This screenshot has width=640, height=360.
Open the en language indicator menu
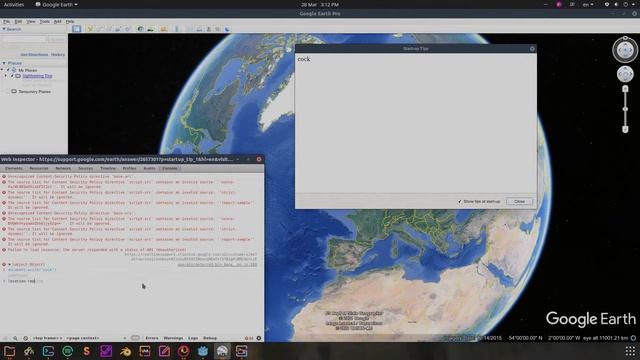pyautogui.click(x=588, y=4)
